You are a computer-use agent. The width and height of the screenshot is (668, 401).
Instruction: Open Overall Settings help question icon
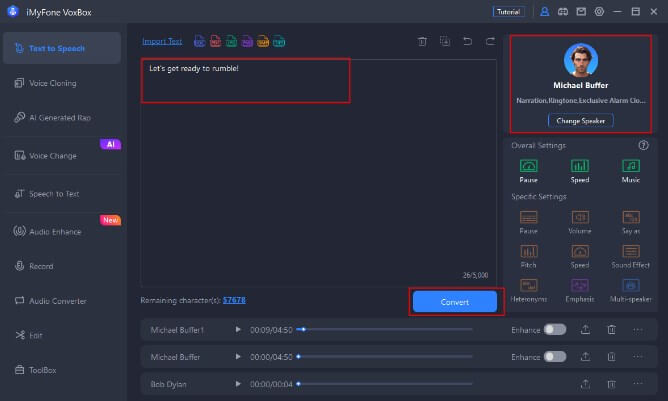(643, 145)
